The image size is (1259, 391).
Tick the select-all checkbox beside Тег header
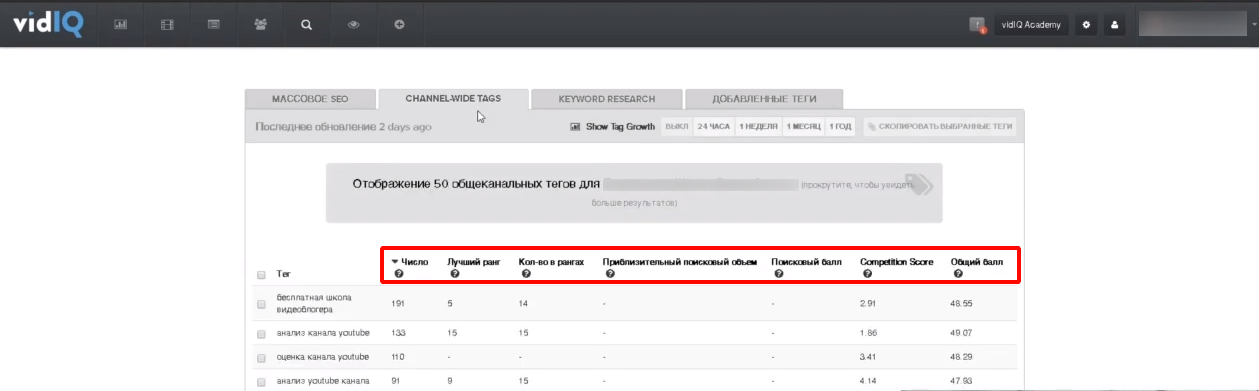pyautogui.click(x=261, y=274)
